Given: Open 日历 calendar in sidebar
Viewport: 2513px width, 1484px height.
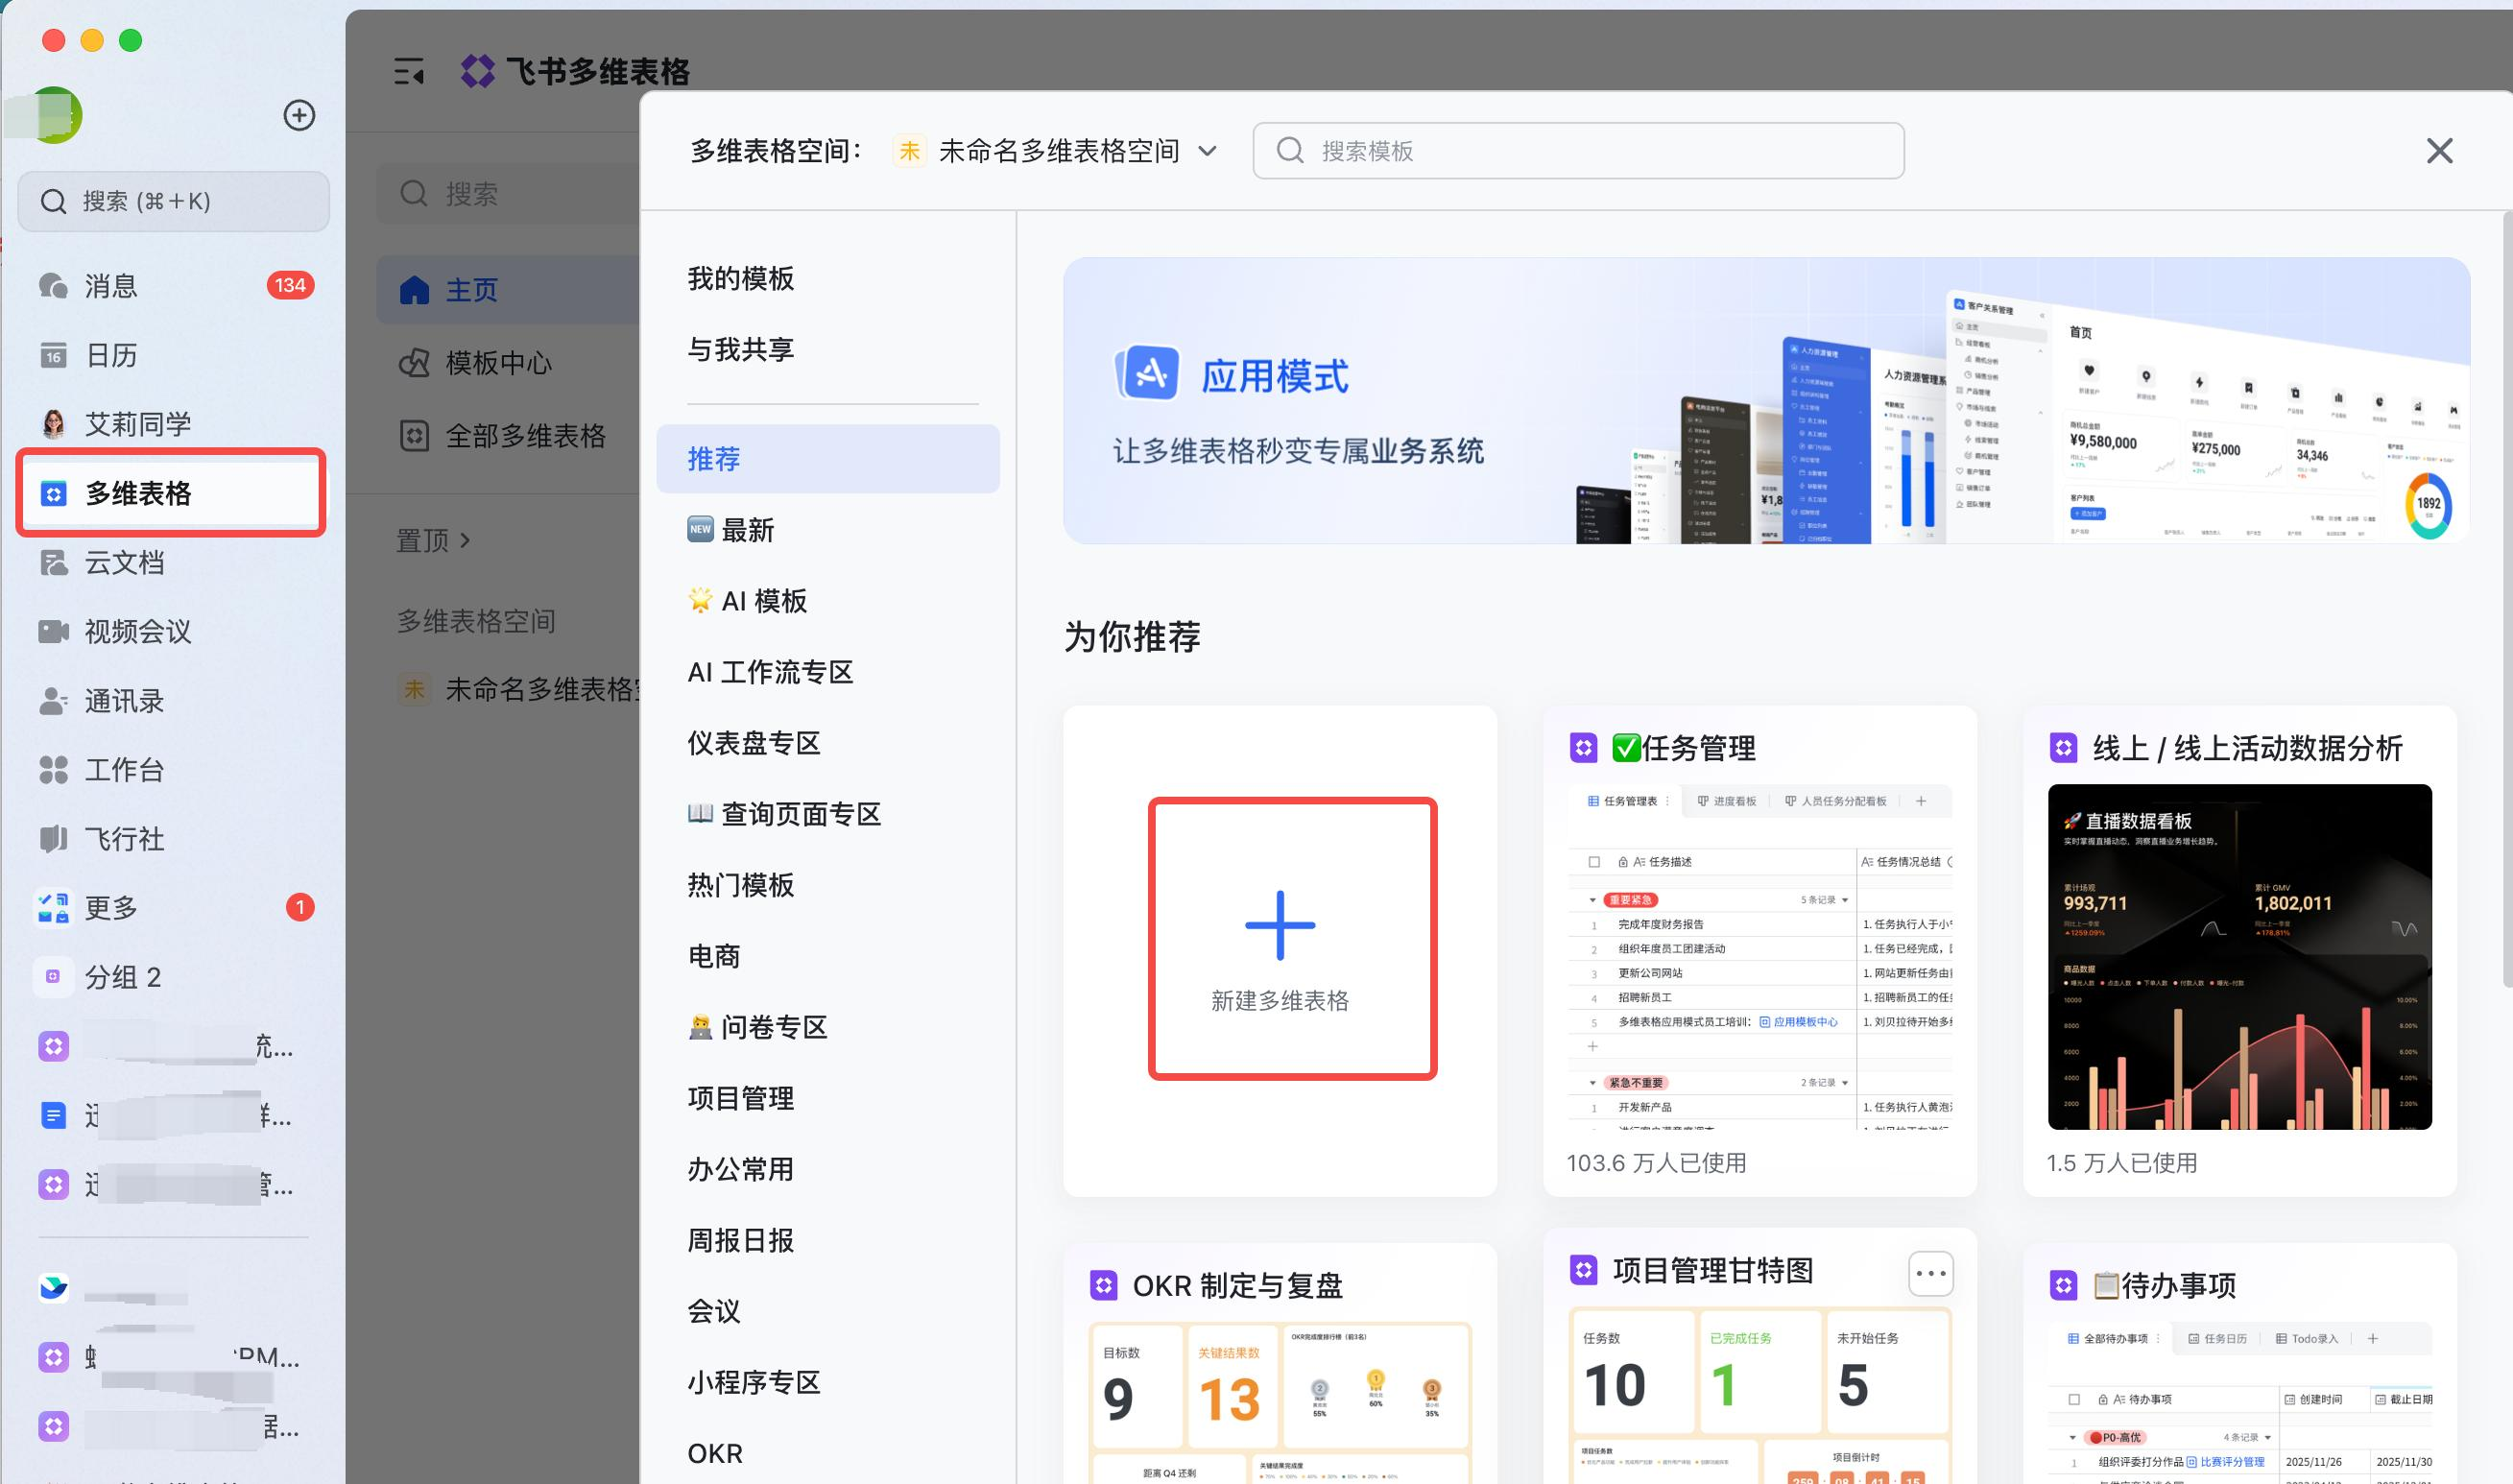Looking at the screenshot, I should [x=111, y=355].
